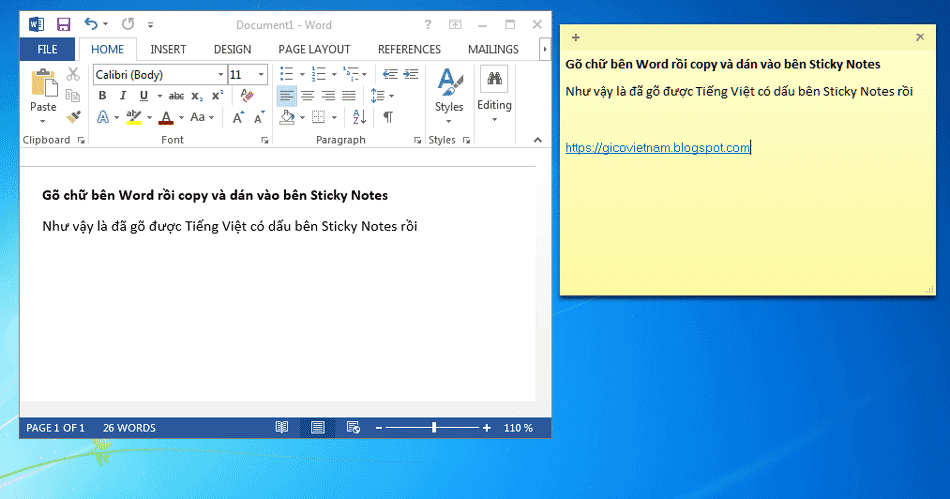The height and width of the screenshot is (499, 950).
Task: Open Font dialog launcher
Action: 265,140
